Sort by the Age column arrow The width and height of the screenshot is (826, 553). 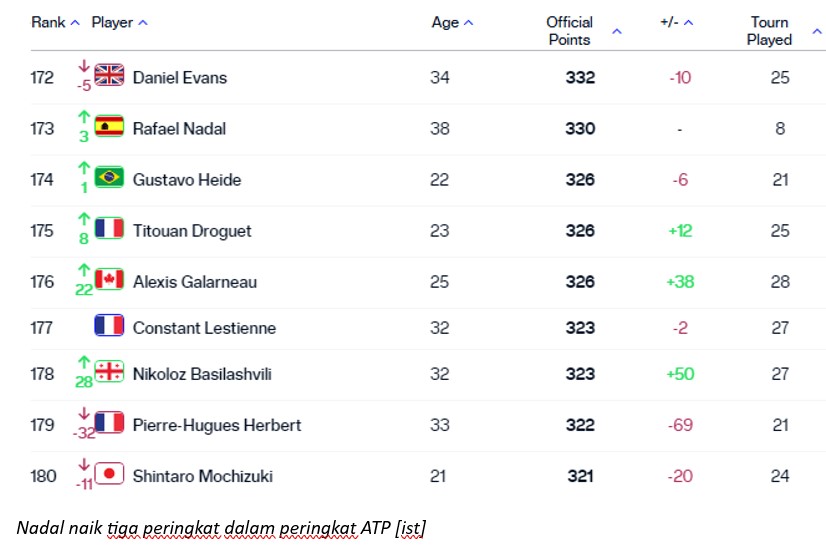click(x=469, y=23)
